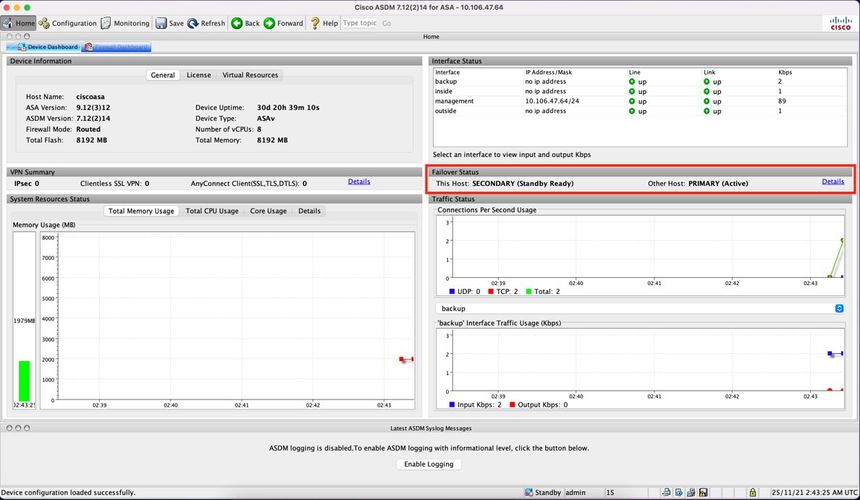Focus the Type topic search field
This screenshot has height=500, width=860.
pos(360,23)
